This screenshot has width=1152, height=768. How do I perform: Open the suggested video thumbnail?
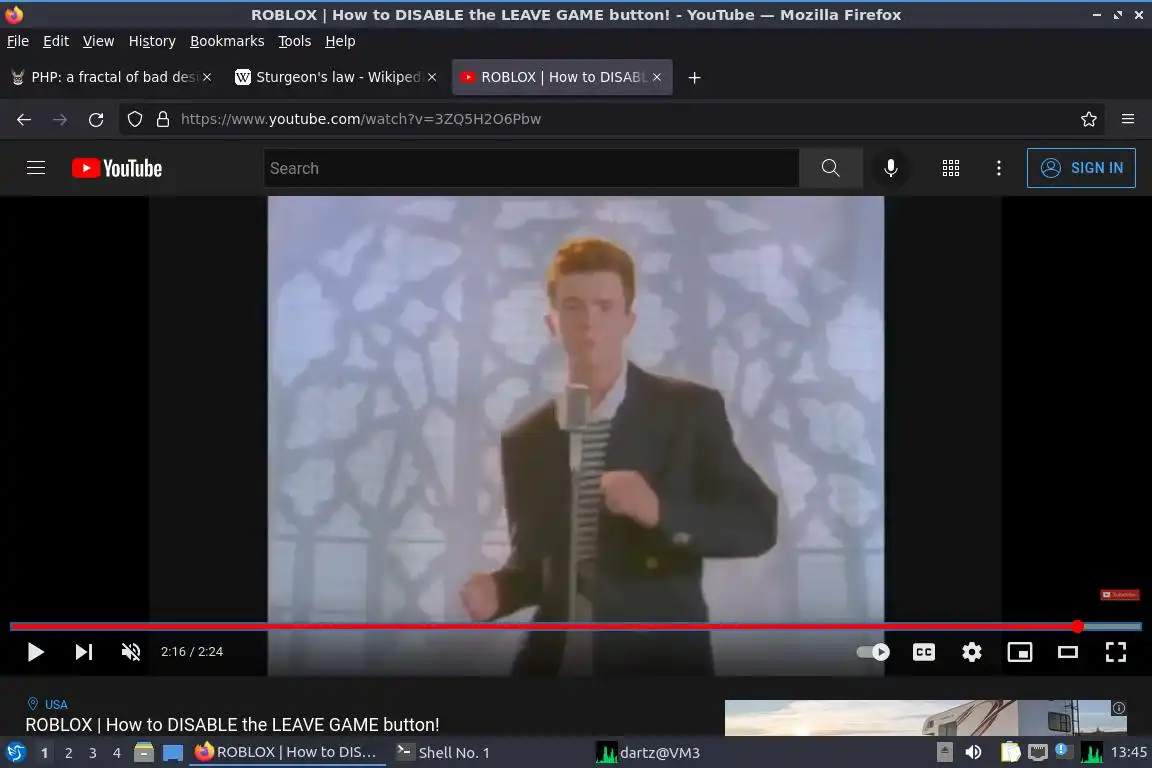pos(926,717)
